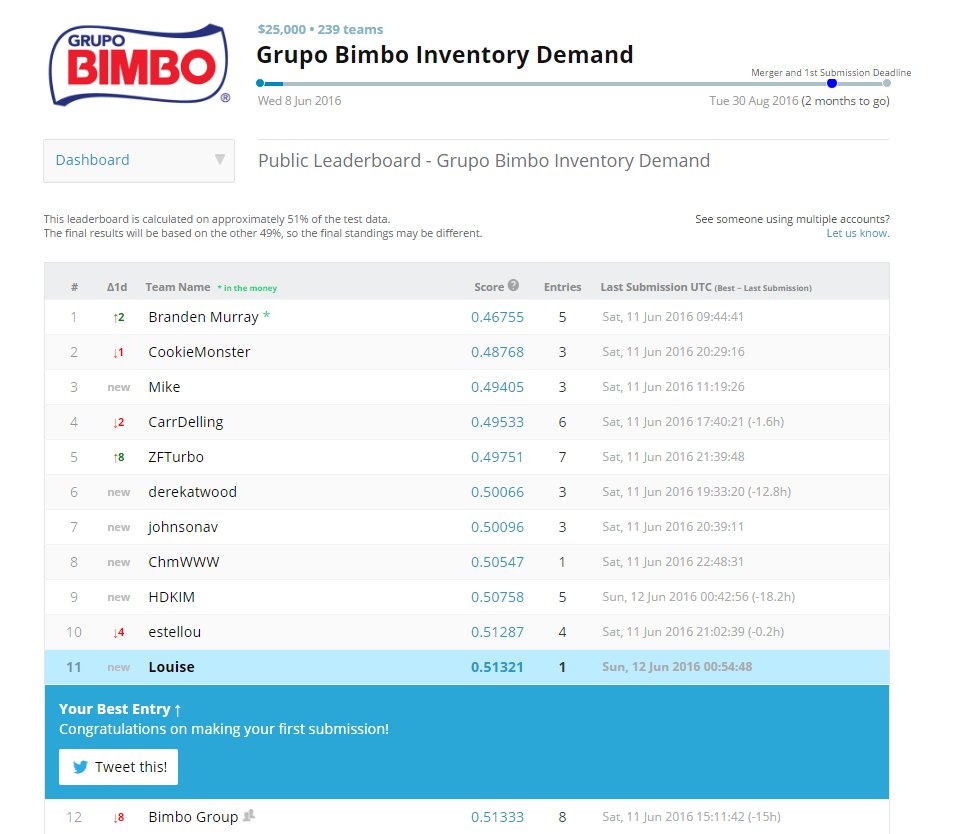This screenshot has width=953, height=834.
Task: Click score 0.46755
Action: [x=497, y=317]
